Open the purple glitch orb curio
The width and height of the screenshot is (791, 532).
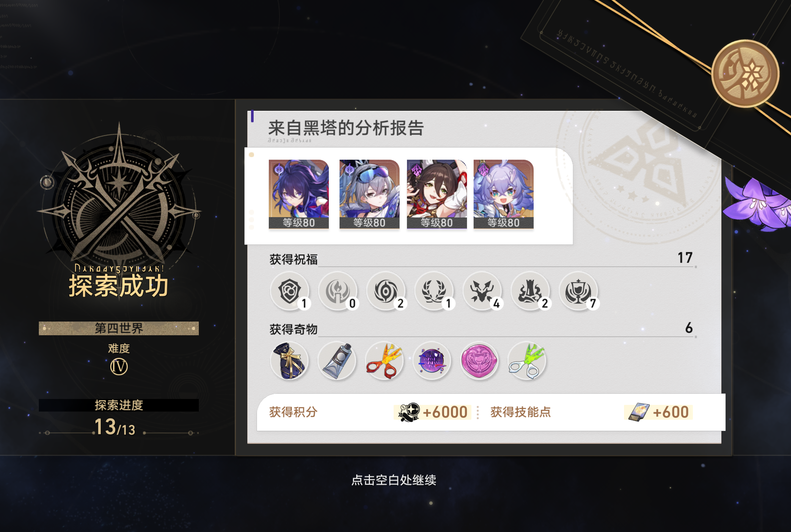click(x=432, y=361)
